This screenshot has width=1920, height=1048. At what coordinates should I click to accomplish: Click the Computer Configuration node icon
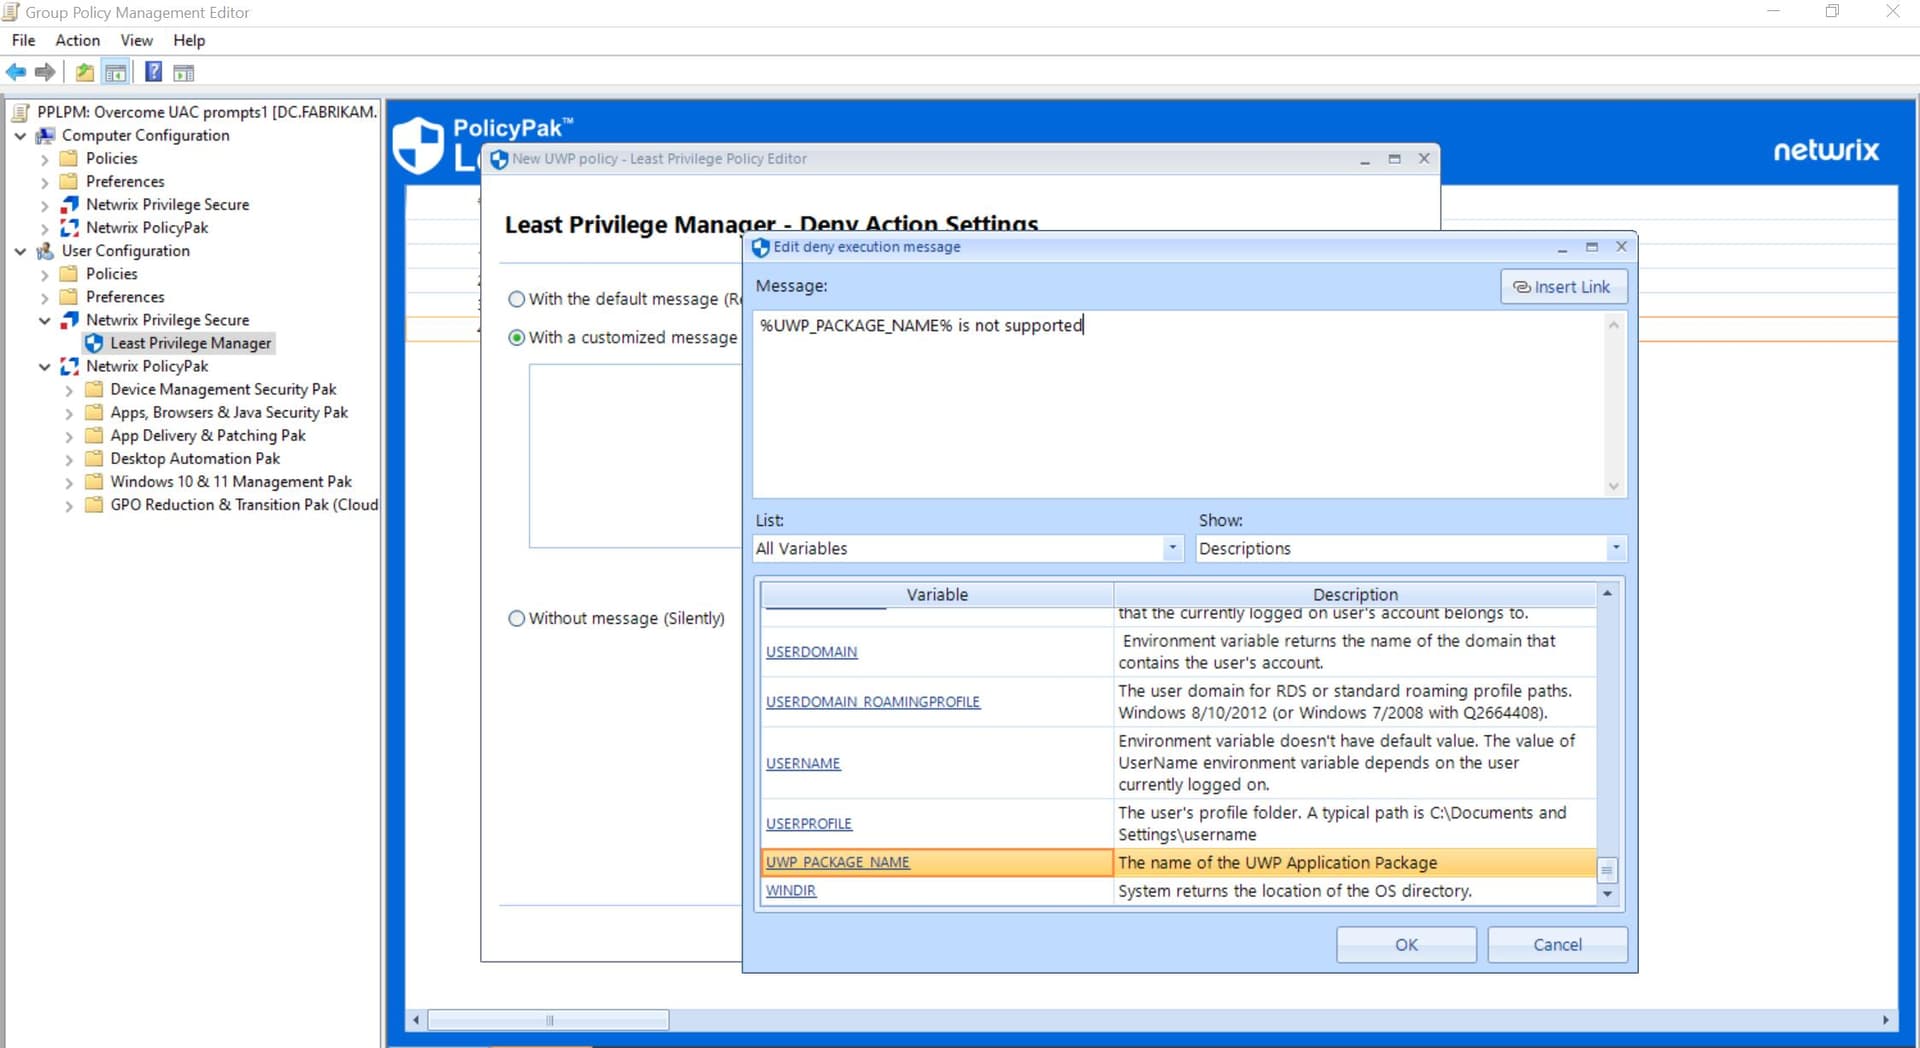pyautogui.click(x=45, y=136)
